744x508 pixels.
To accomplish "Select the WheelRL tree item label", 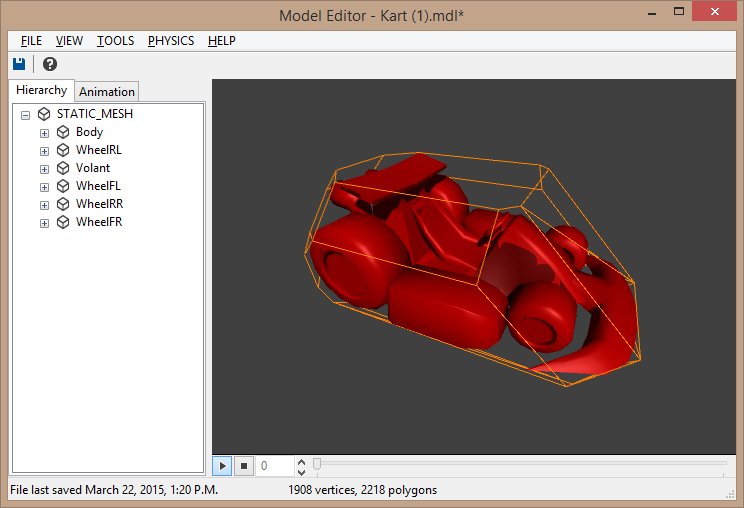I will pyautogui.click(x=99, y=150).
